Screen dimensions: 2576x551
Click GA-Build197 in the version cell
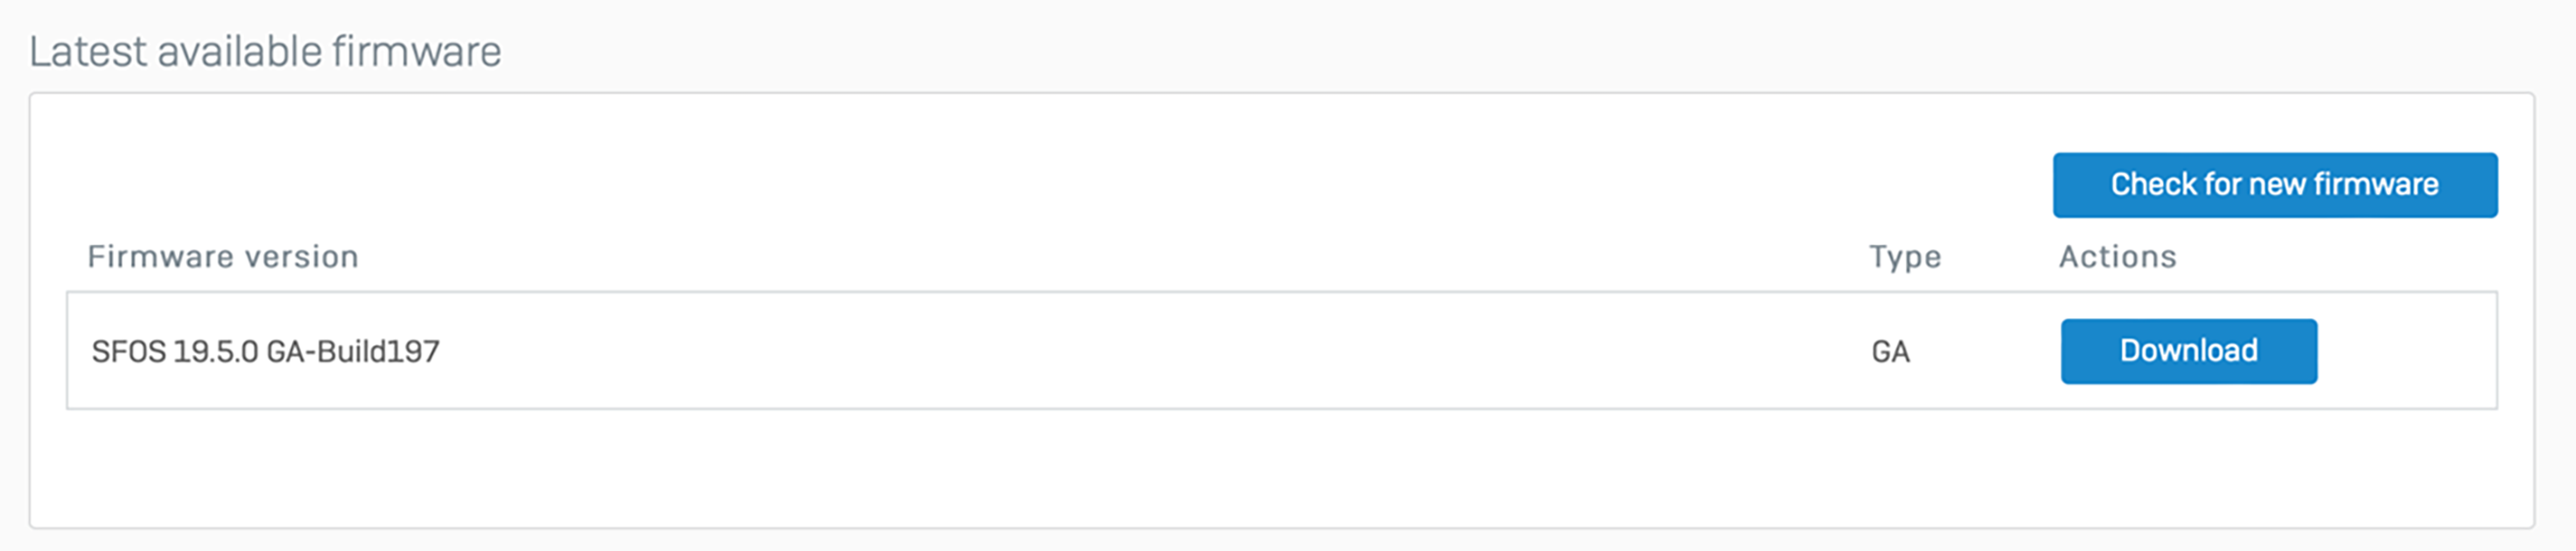click(x=353, y=351)
